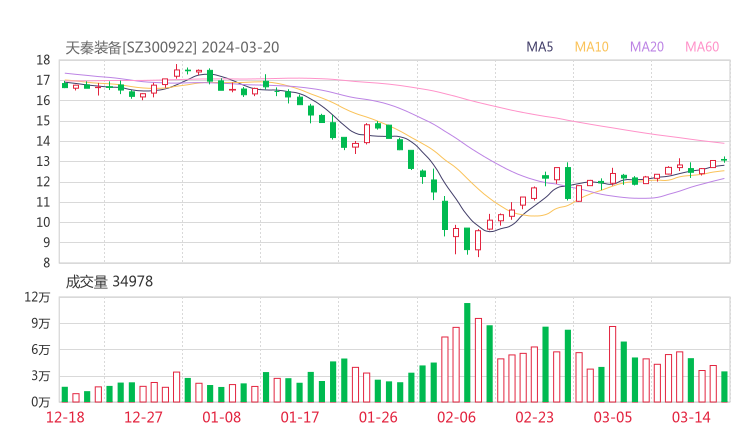The width and height of the screenshot is (740, 440).
Task: Click the chart title 天秦装备[SZ300922] 2024-03-20
Action: [172, 47]
